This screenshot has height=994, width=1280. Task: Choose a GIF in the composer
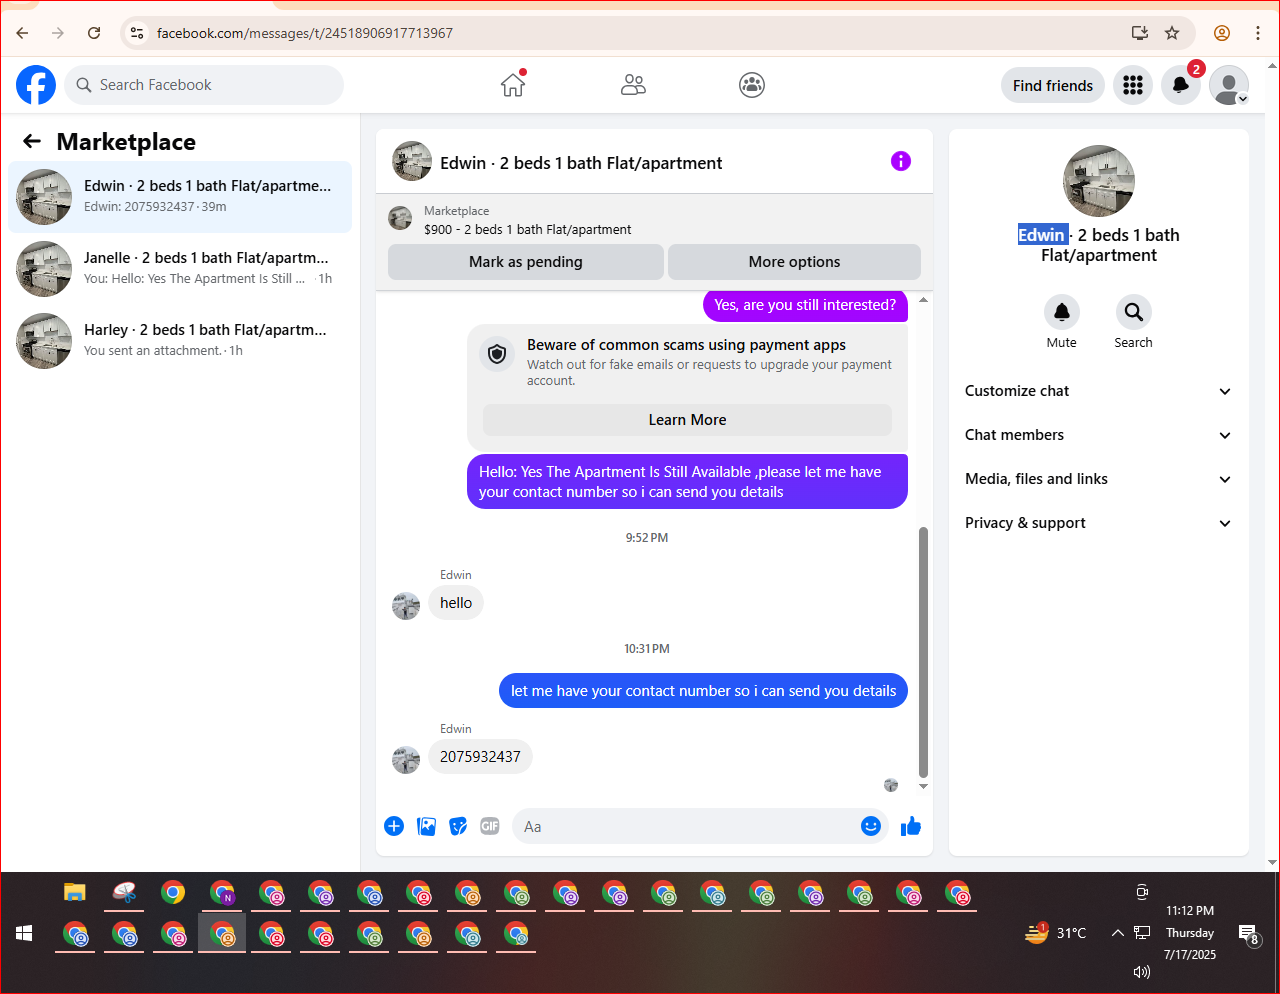pyautogui.click(x=490, y=826)
